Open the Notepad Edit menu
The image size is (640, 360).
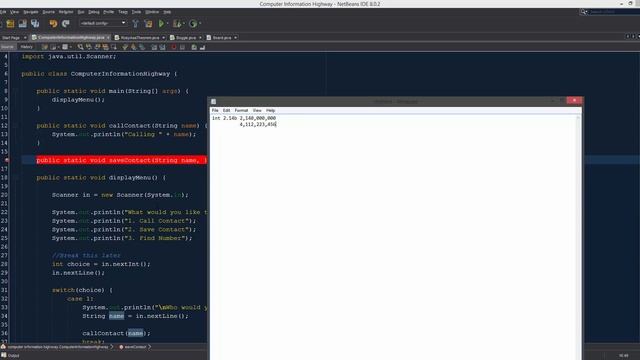point(226,110)
